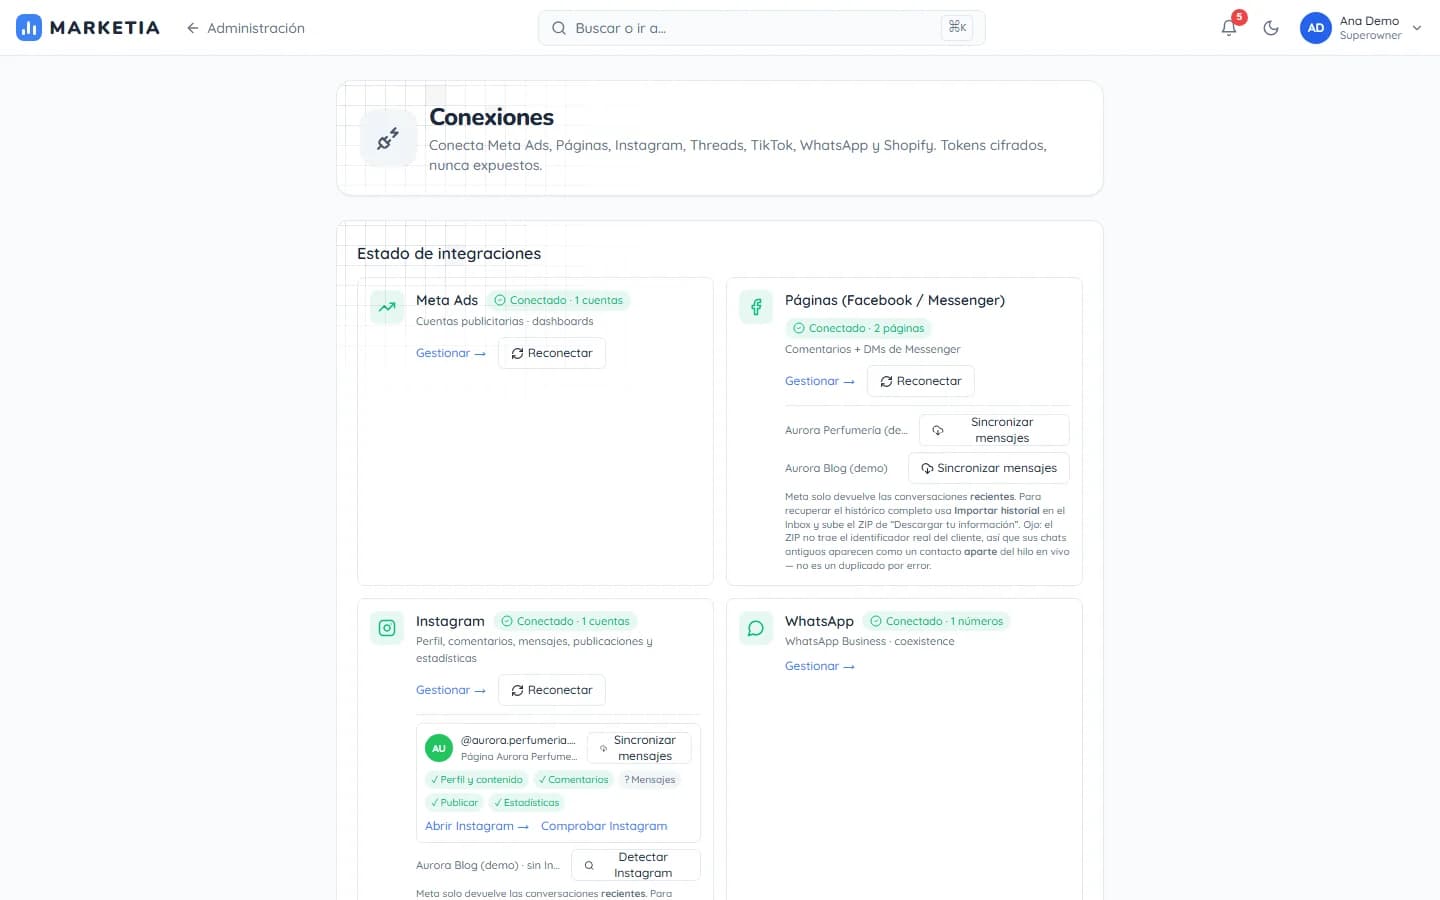Click Instagram Conectado · 1 cuentas badge
Screen dimensions: 1440x900
tap(566, 621)
